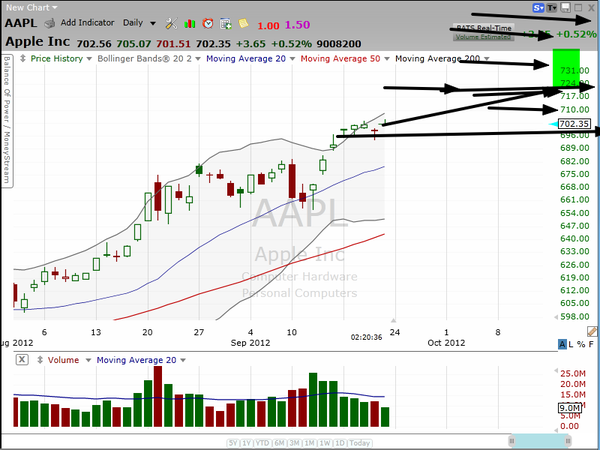Click the Apple Inc company name
This screenshot has height=450, width=600.
(38, 41)
